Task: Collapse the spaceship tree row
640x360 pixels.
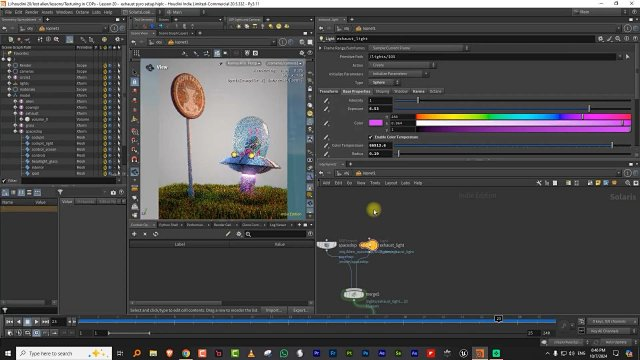Action: [16, 131]
